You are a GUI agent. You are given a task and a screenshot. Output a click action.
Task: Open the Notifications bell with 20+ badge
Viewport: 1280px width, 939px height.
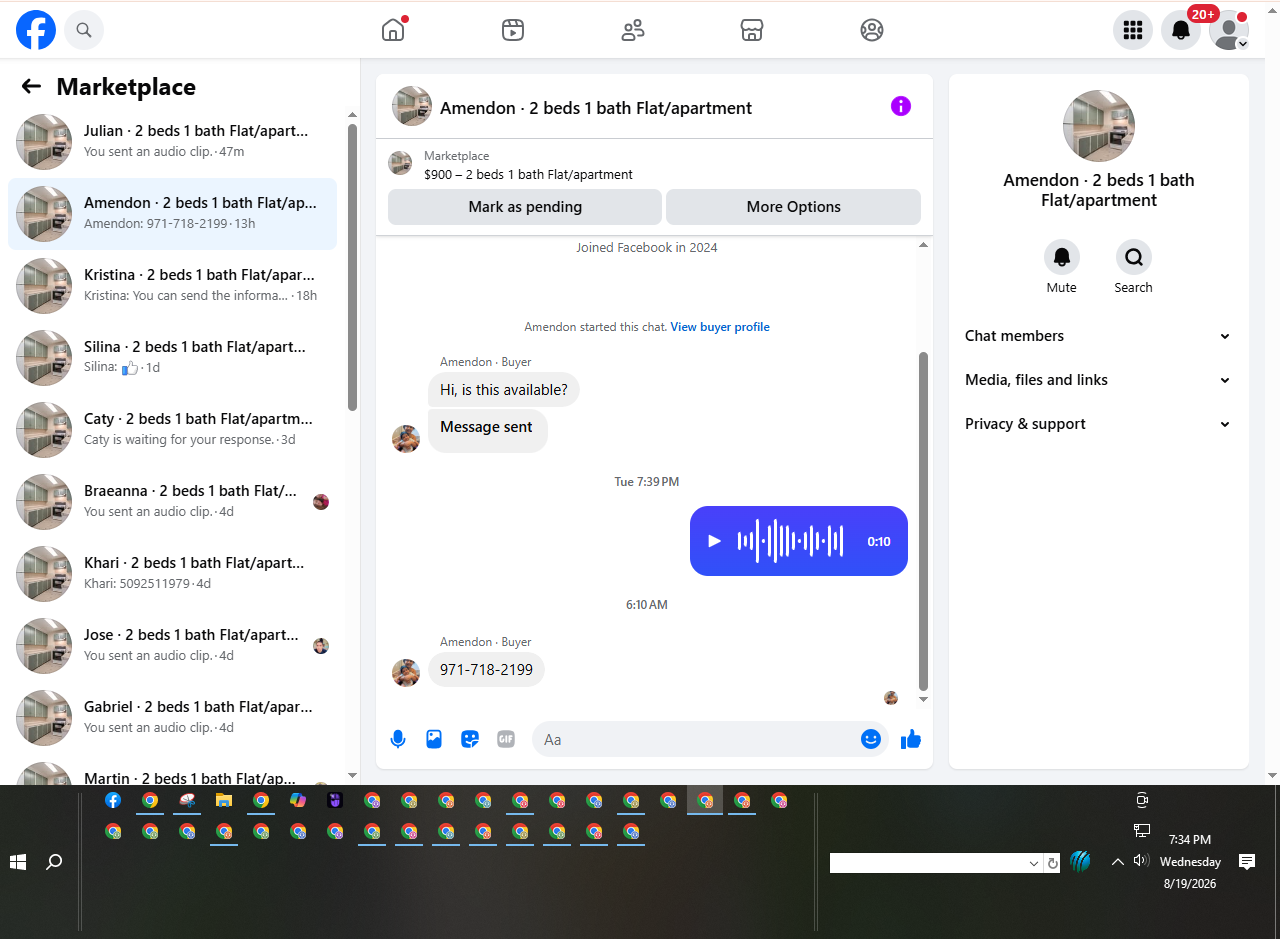click(x=1181, y=30)
